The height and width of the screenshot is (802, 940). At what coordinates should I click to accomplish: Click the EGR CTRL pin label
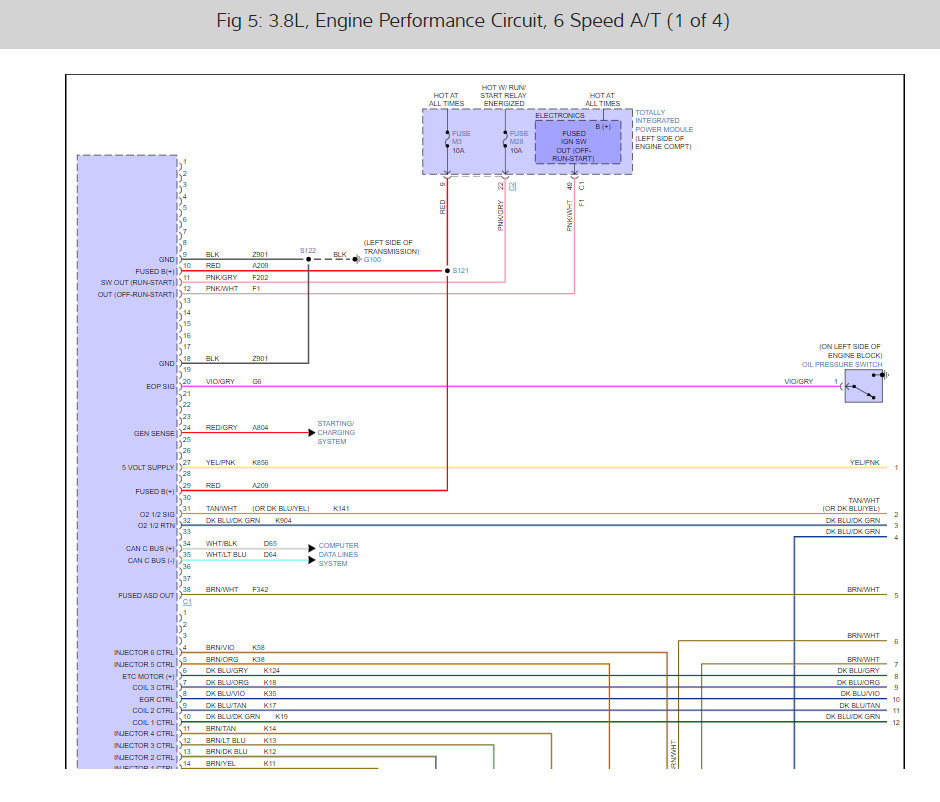(x=156, y=700)
